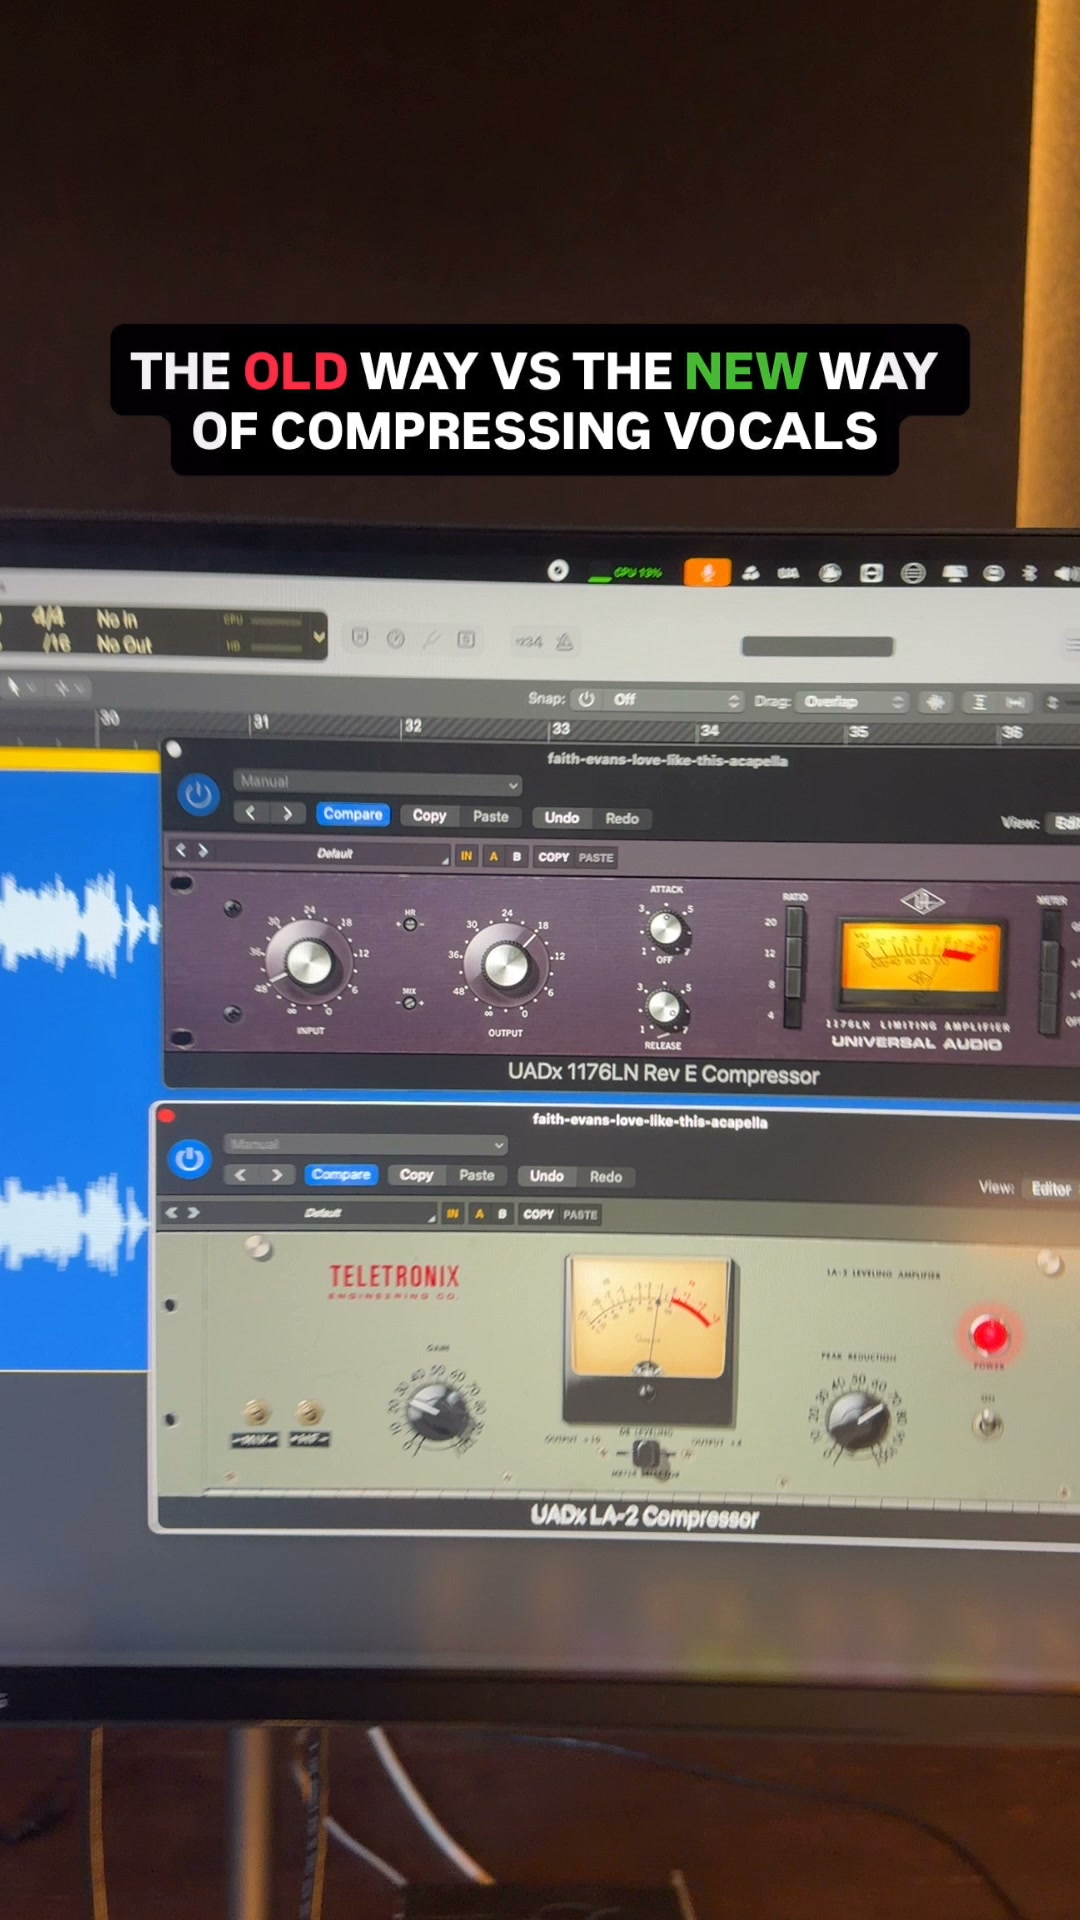
Task: Click Compare in the 1176LN plugin window
Action: 353,814
